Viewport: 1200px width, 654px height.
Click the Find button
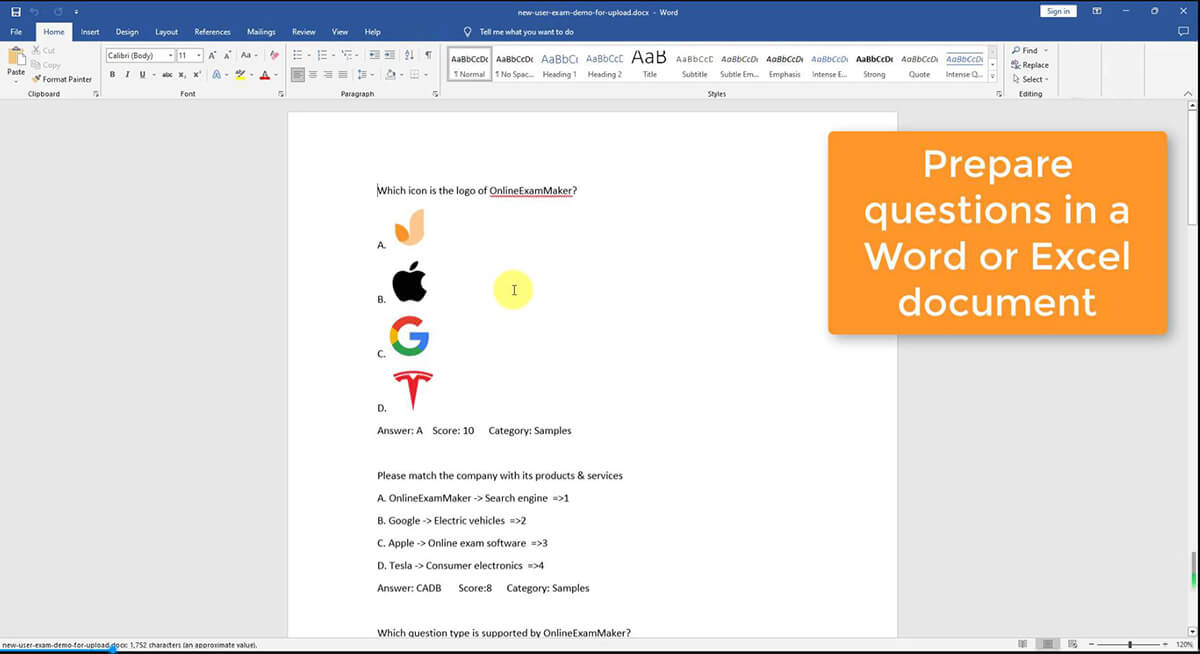[1025, 50]
